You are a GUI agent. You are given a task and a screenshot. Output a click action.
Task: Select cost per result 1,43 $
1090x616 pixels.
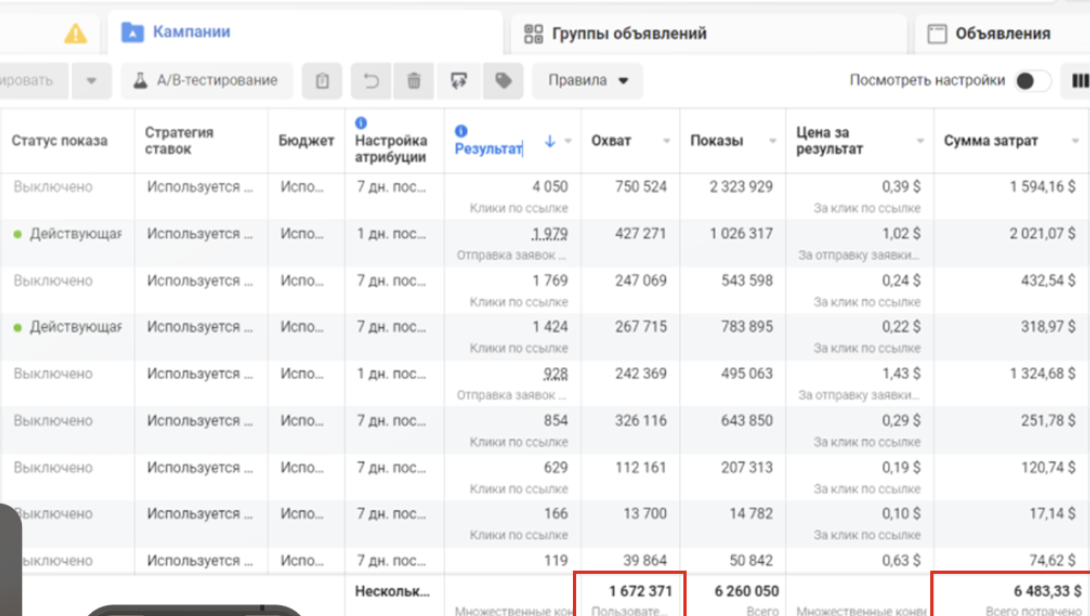[x=902, y=374]
